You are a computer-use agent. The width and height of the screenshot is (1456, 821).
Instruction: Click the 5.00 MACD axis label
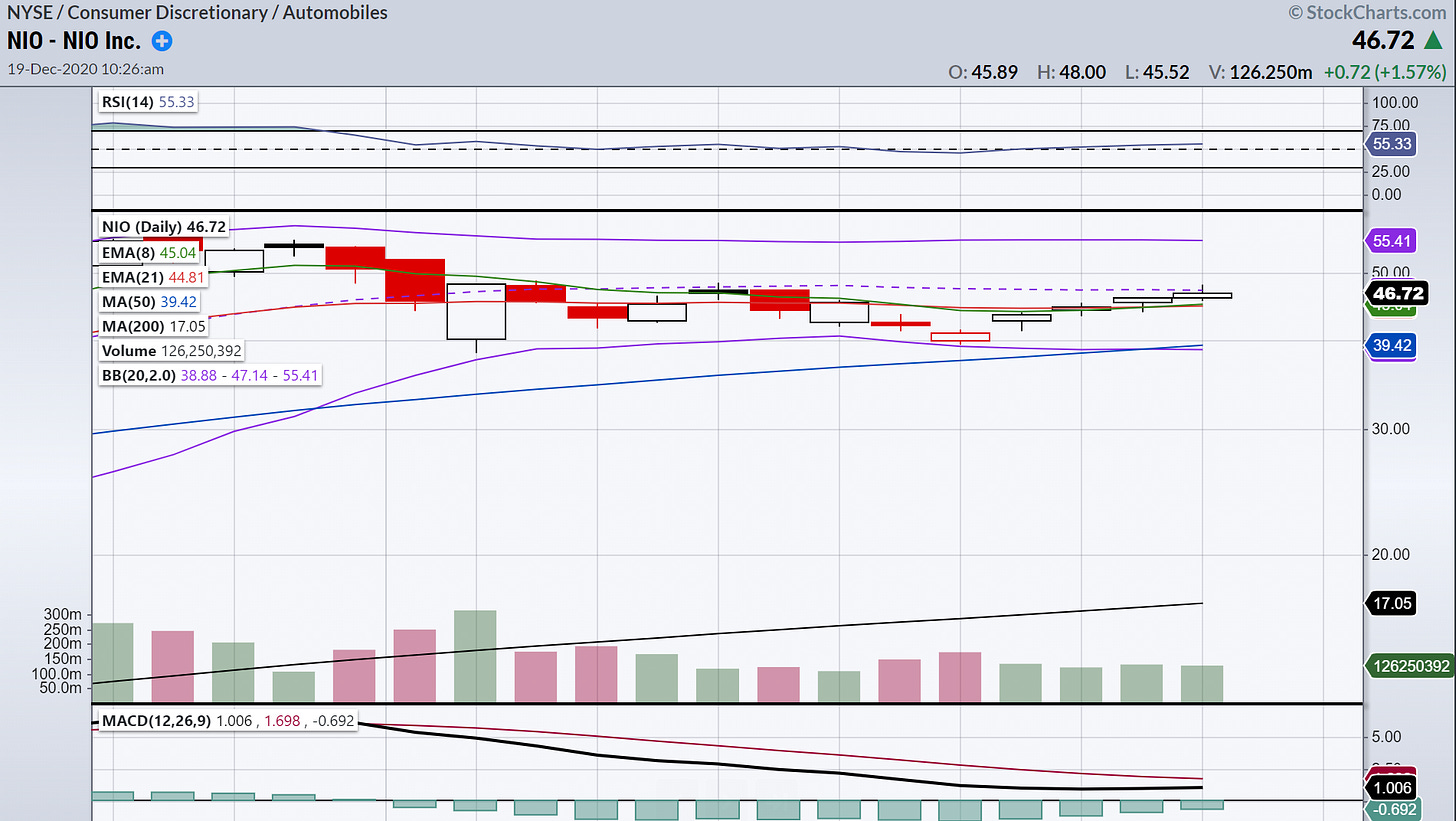(1388, 737)
